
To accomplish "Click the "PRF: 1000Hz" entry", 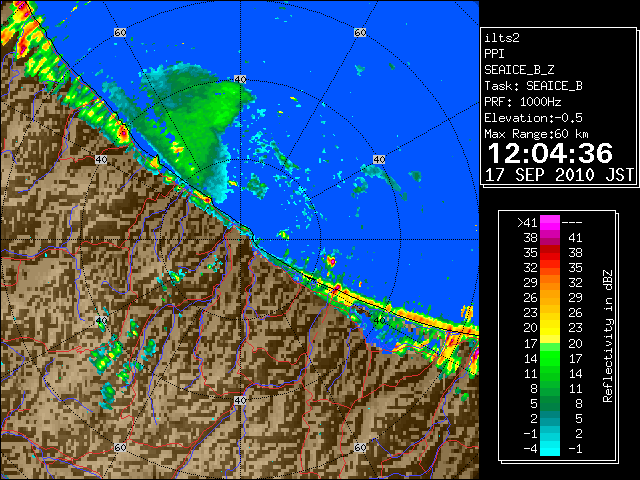I will point(523,102).
